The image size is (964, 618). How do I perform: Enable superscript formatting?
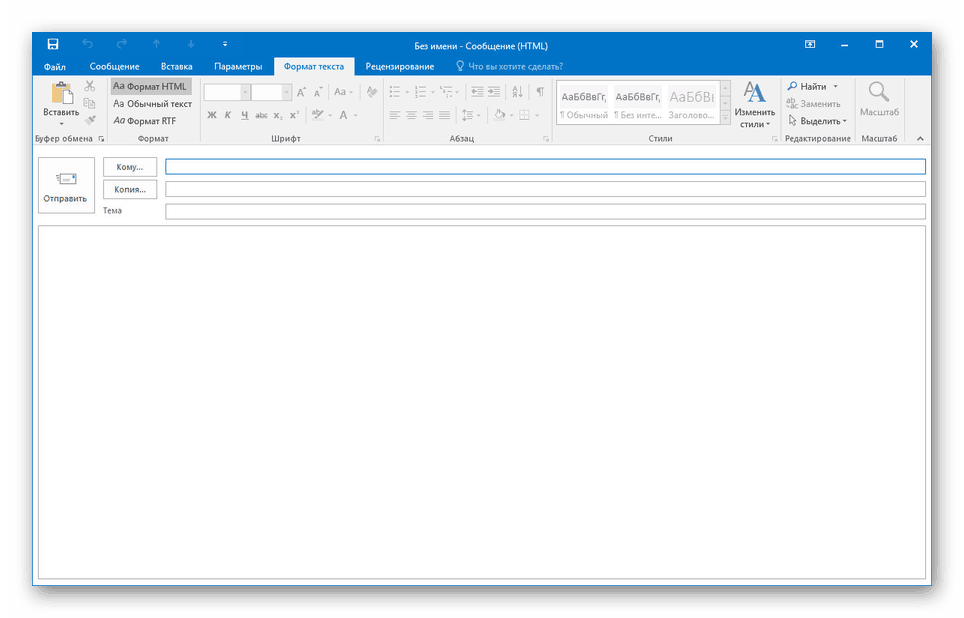(x=294, y=114)
